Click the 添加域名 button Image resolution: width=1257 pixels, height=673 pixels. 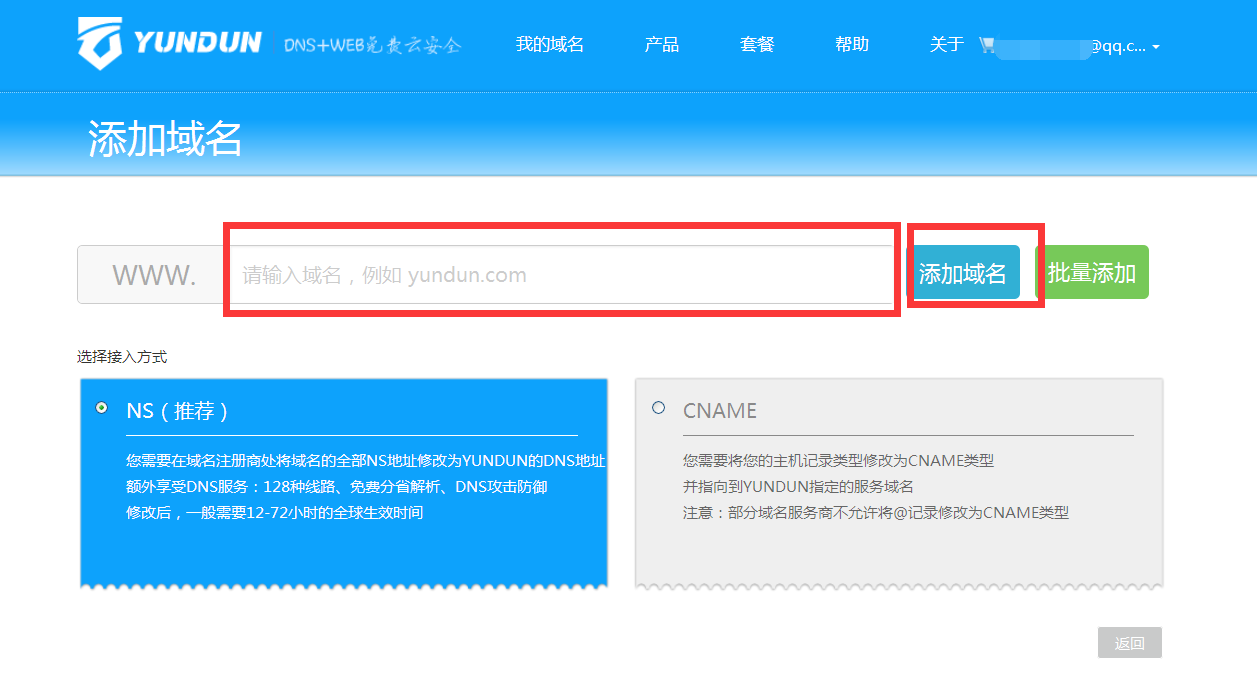962,273
